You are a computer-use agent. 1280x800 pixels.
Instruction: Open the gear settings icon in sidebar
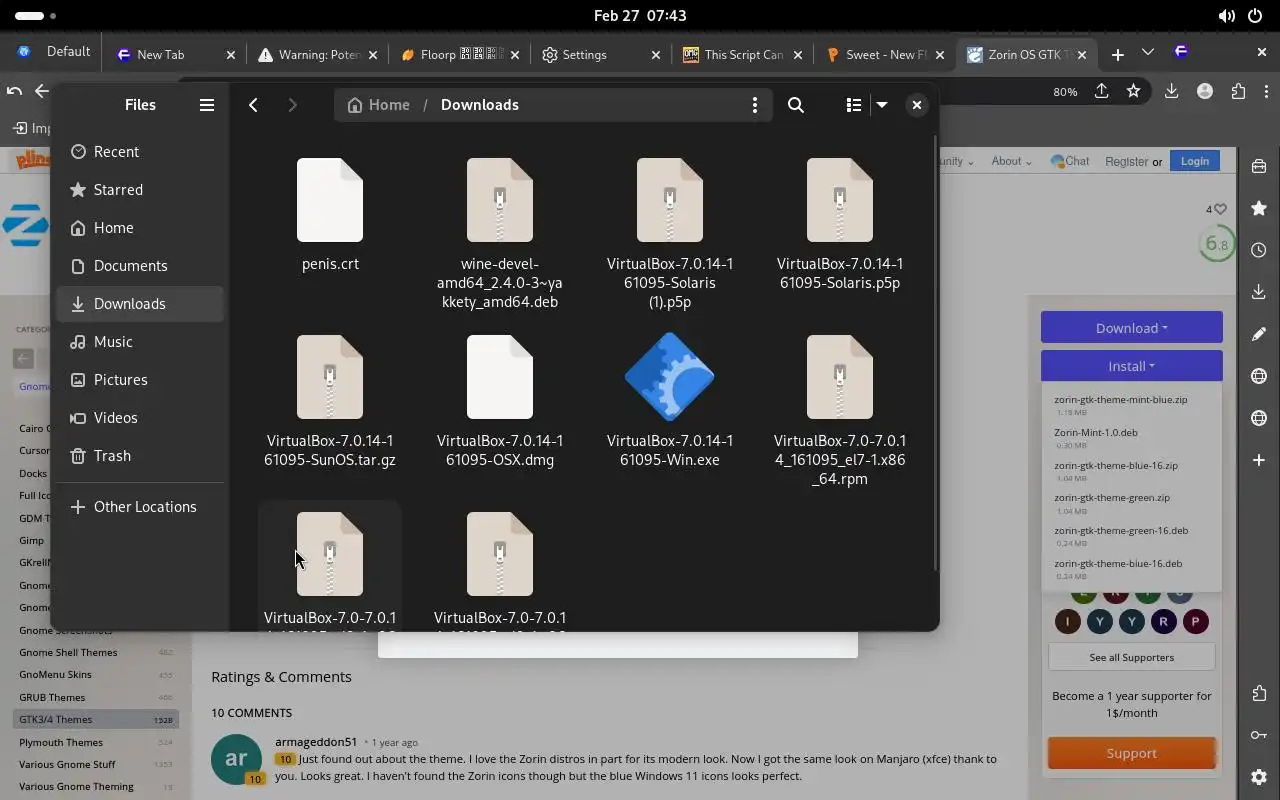pyautogui.click(x=1259, y=777)
